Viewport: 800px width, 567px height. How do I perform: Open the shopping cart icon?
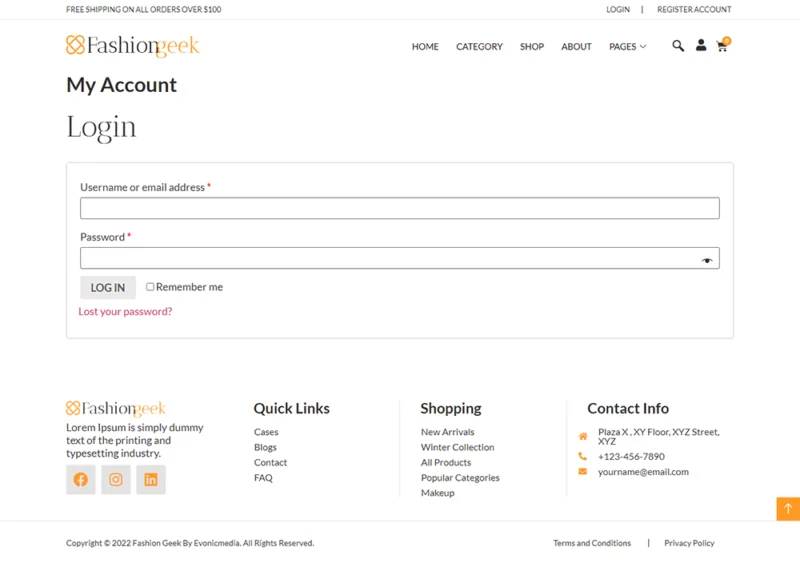click(723, 45)
